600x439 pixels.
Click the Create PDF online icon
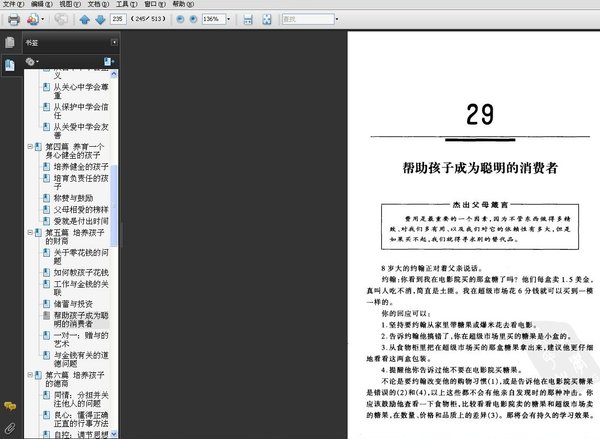click(x=33, y=19)
